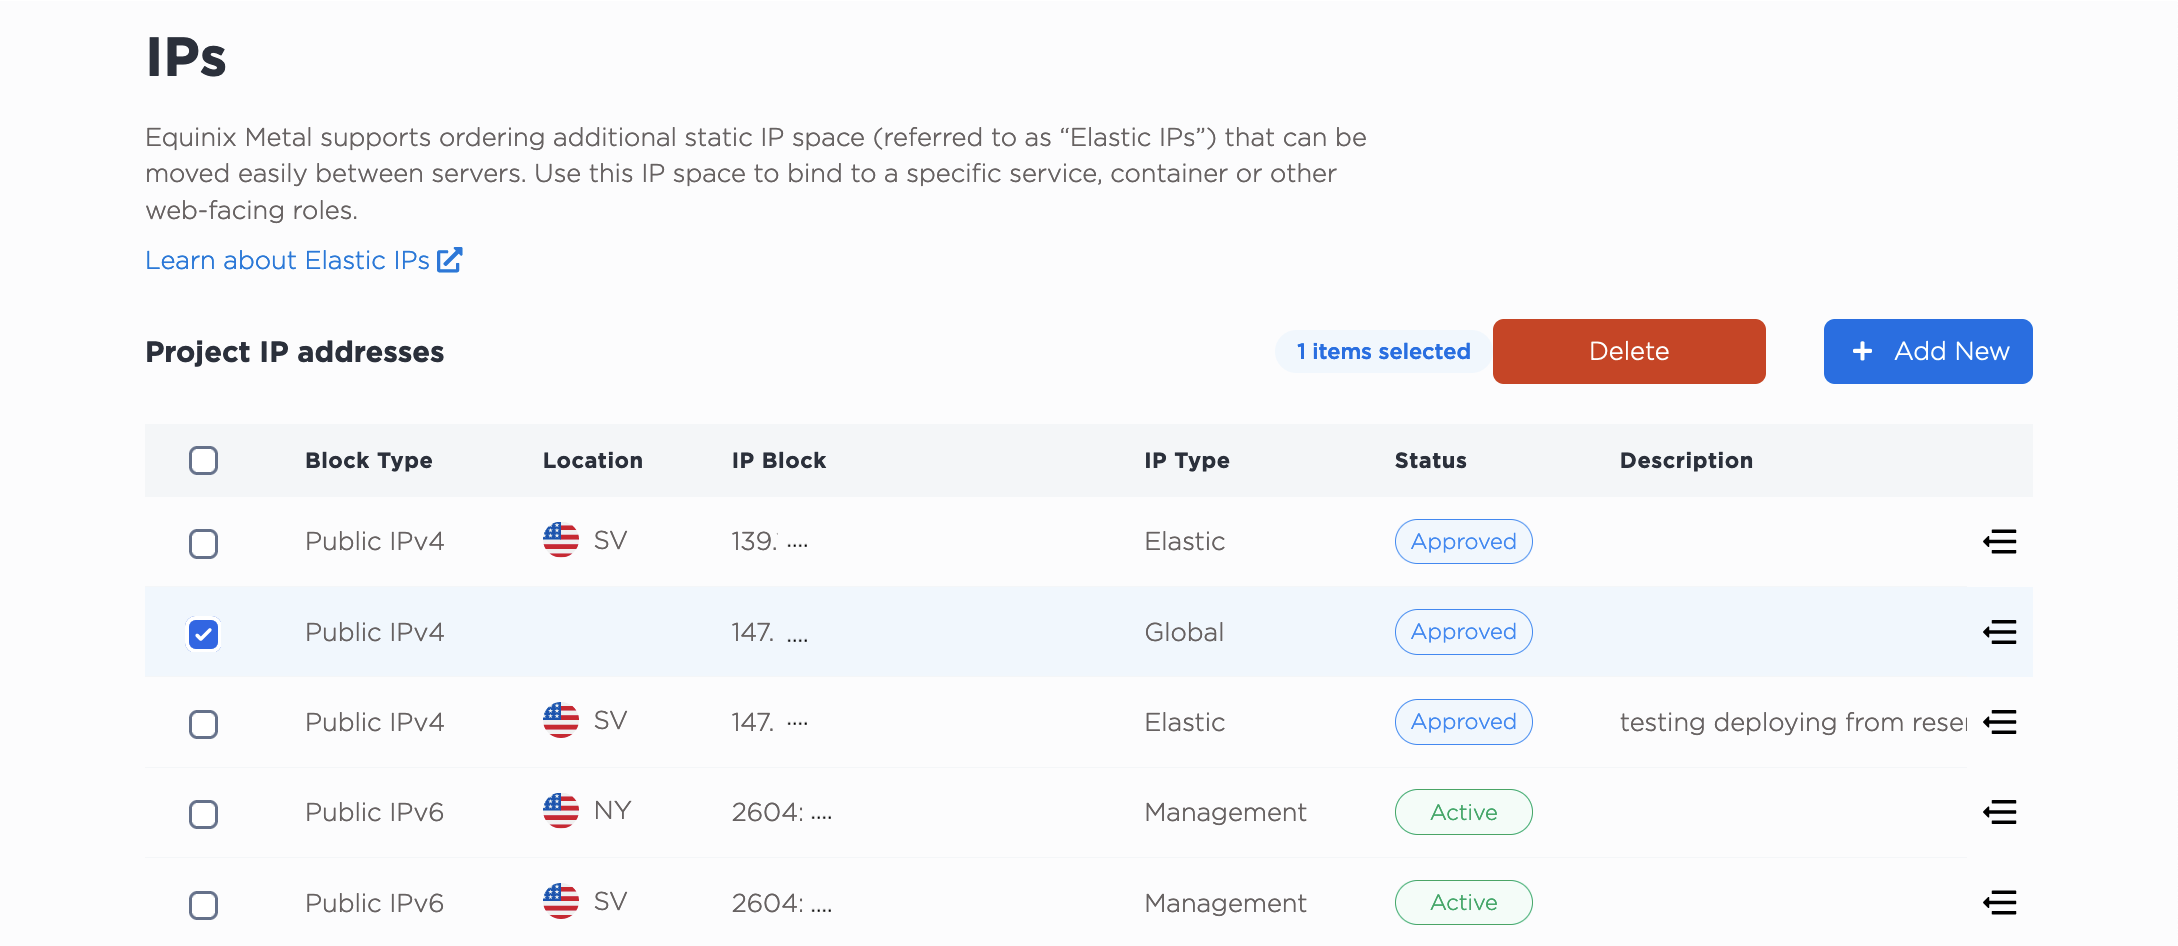Open row menu icon for SV IPv6 block

pos(1999,903)
